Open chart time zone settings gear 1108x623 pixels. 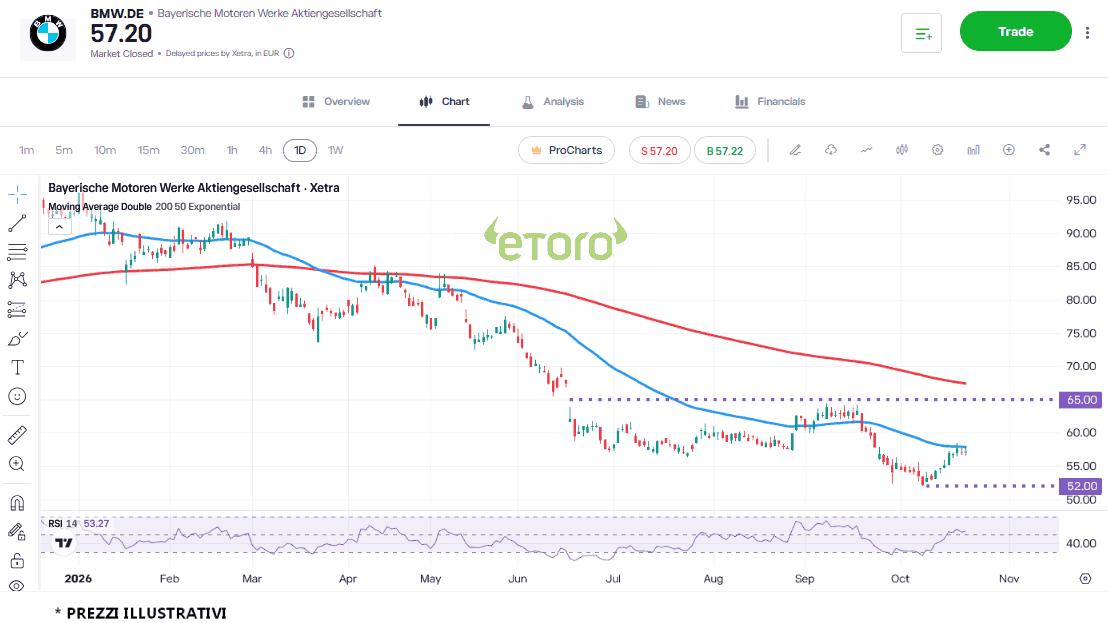(x=1085, y=578)
